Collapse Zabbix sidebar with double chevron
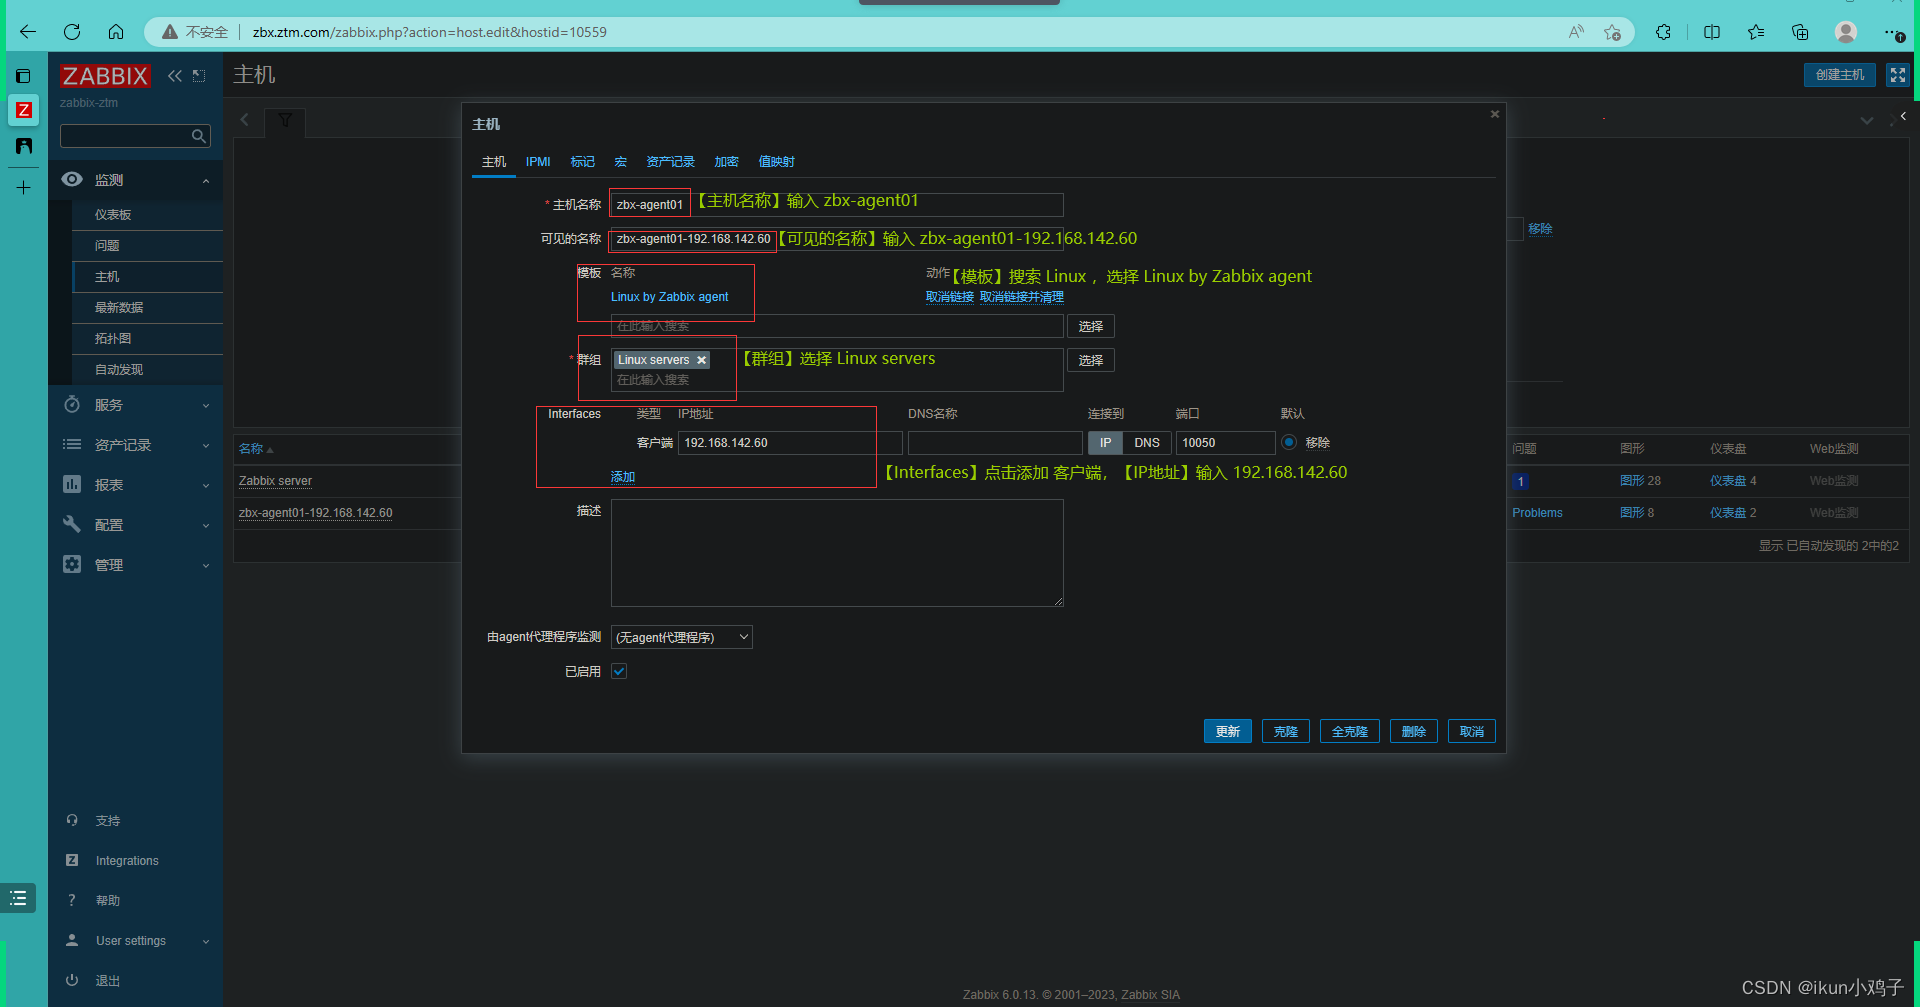 pyautogui.click(x=175, y=76)
